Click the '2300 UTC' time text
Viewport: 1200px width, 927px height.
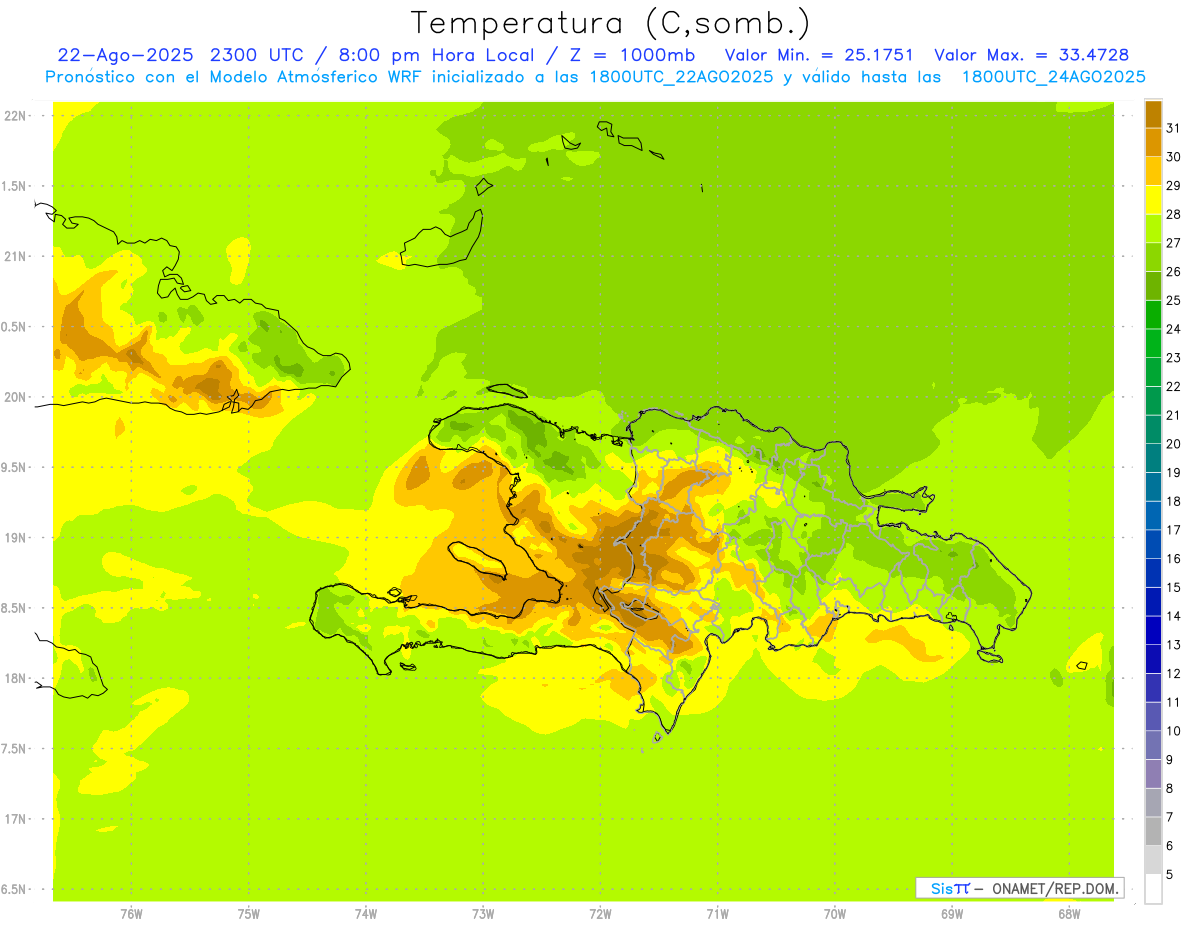[259, 55]
